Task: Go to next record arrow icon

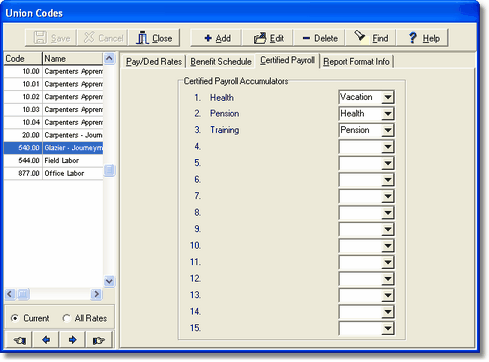Action: click(72, 340)
